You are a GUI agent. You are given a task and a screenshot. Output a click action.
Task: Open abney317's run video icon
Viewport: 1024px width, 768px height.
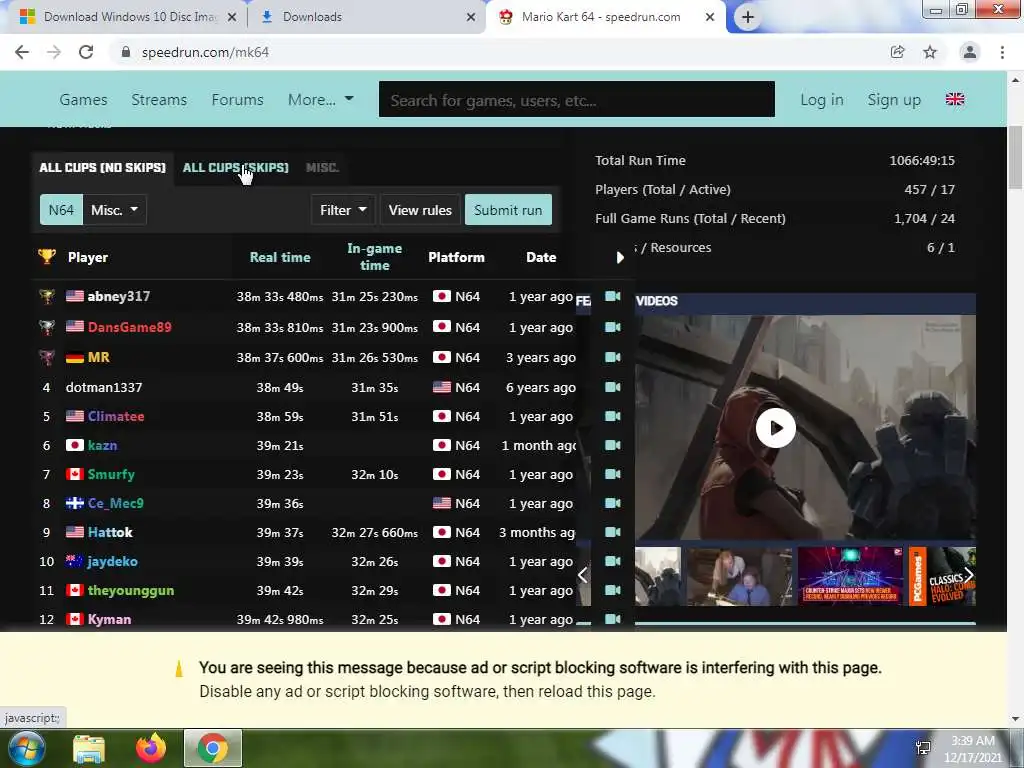coord(613,296)
